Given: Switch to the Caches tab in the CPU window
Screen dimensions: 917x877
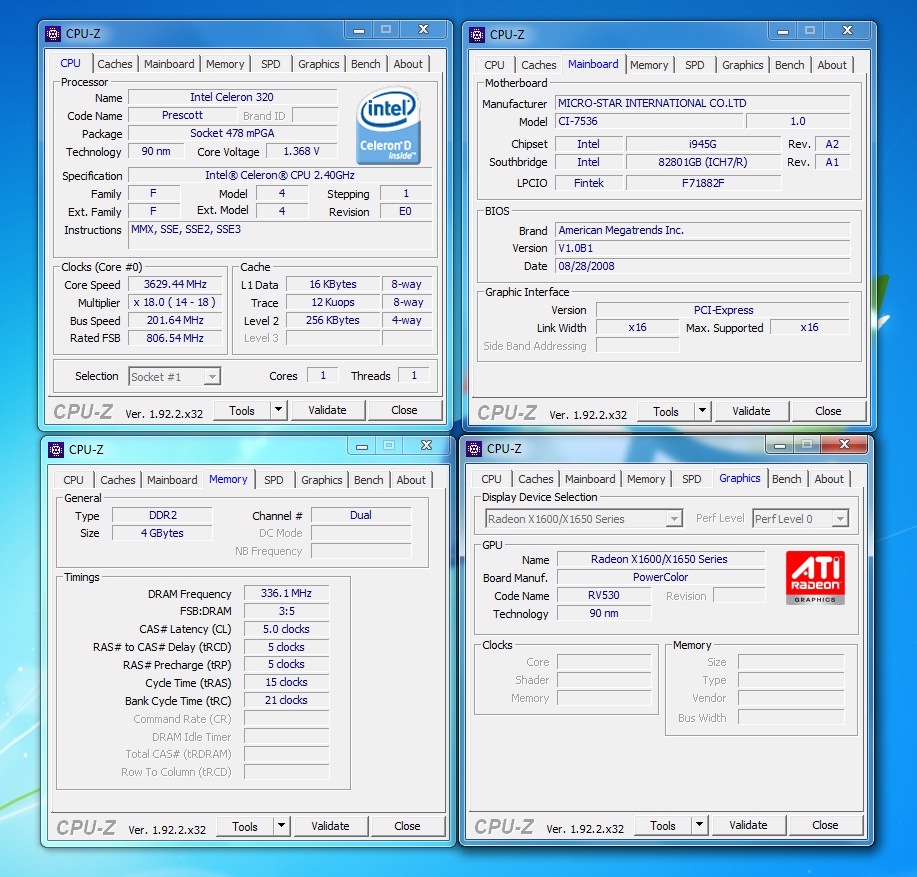Looking at the screenshot, I should [x=115, y=64].
